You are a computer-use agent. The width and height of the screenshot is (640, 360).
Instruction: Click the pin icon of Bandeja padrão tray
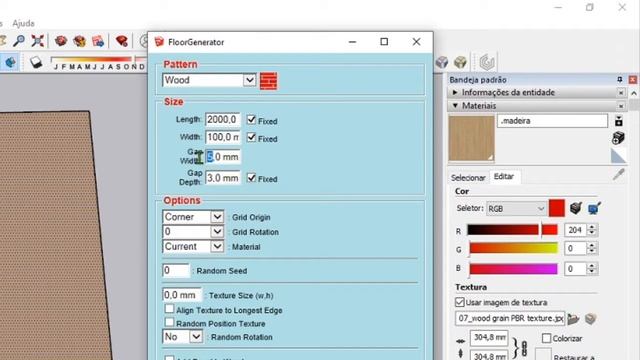point(620,80)
